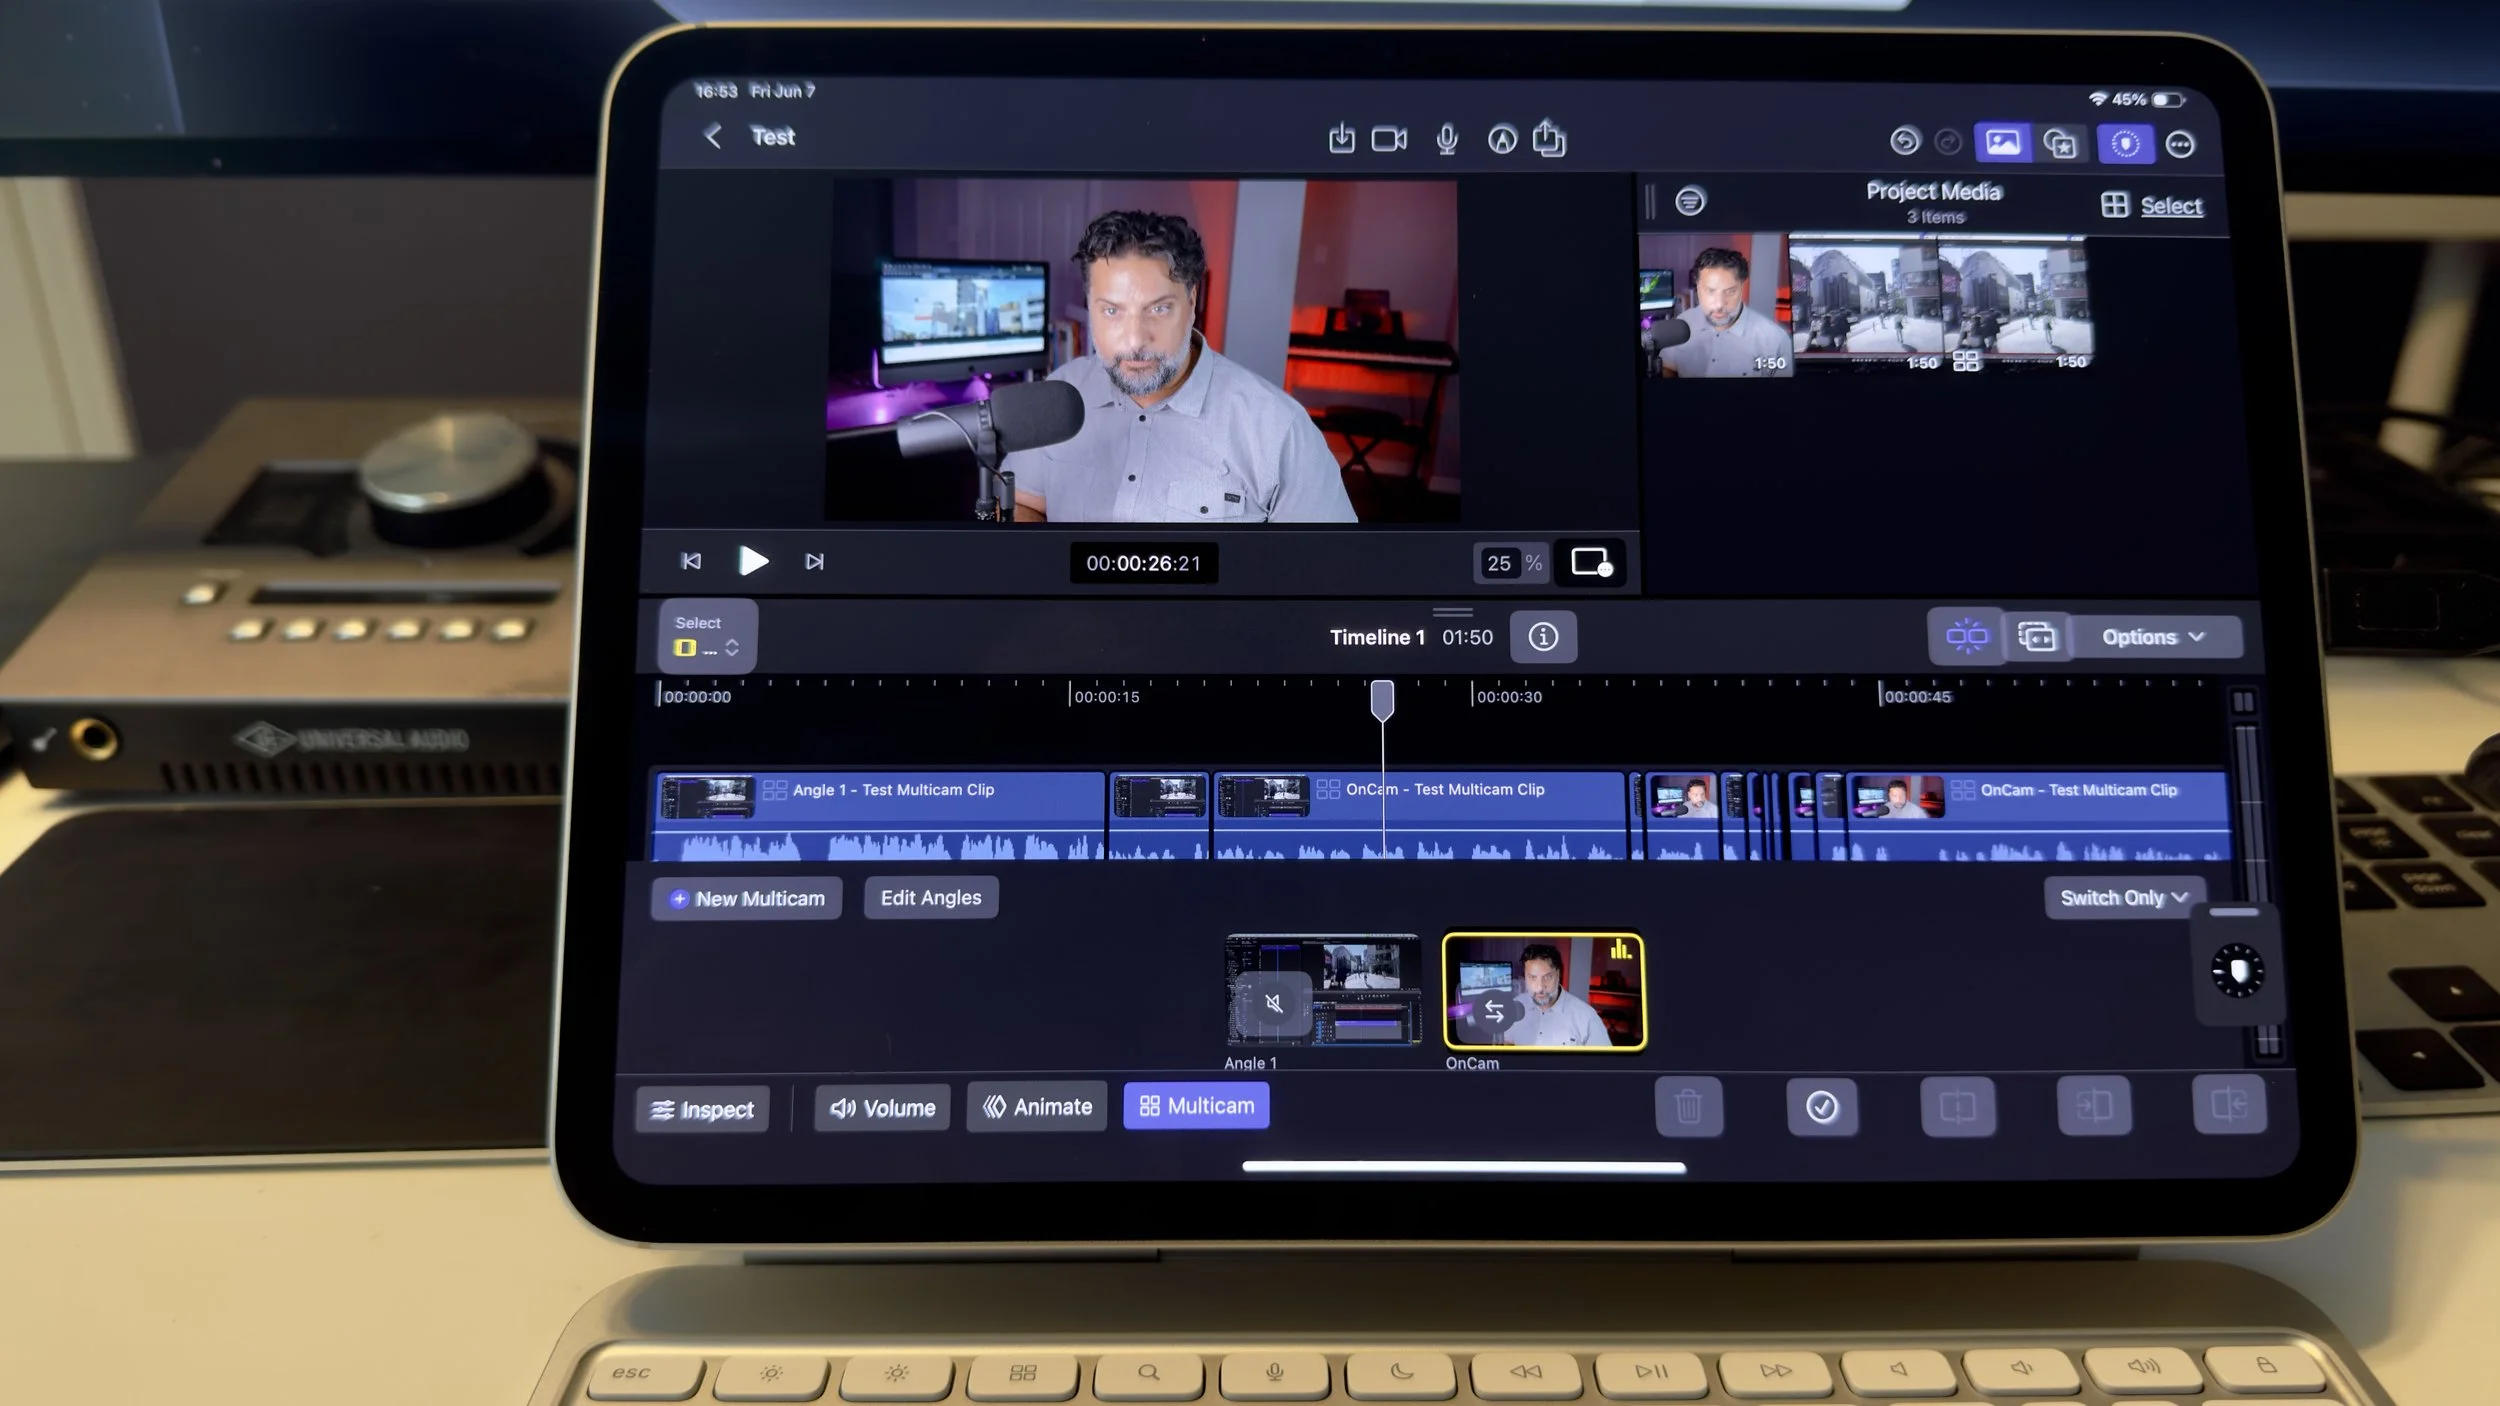Click the timeline playhead handle
Image resolution: width=2500 pixels, height=1406 pixels.
(1382, 699)
